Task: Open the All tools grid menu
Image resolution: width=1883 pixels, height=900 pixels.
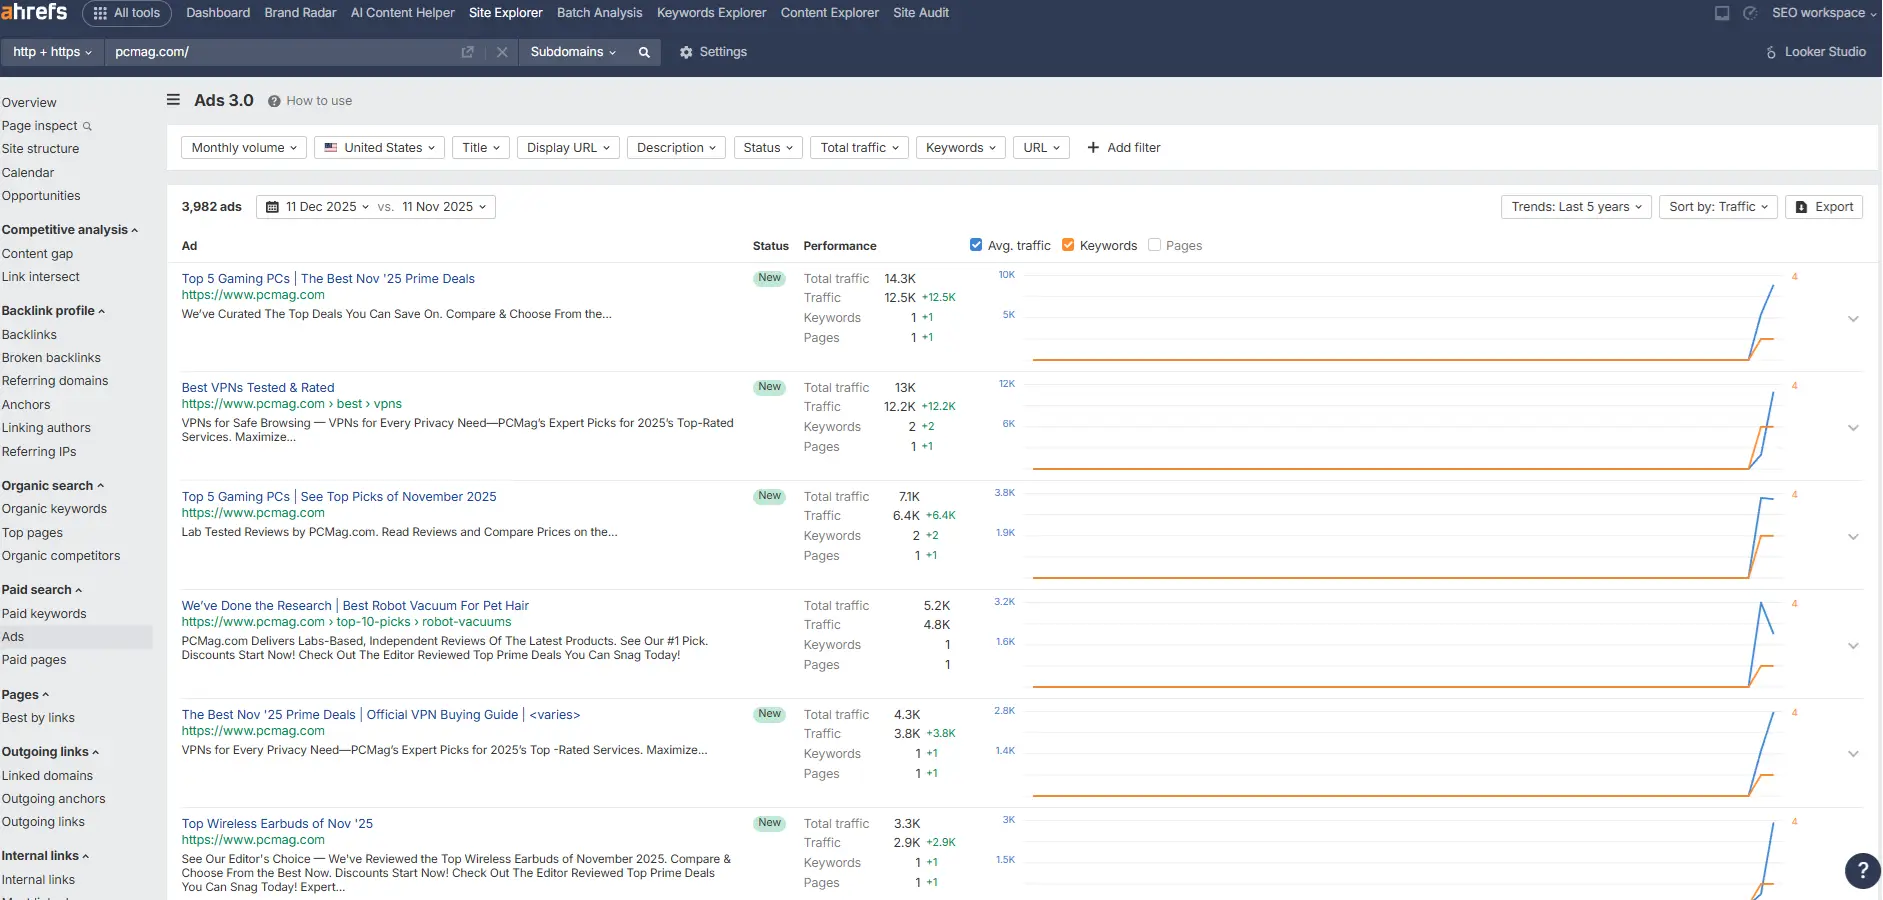Action: click(x=127, y=13)
